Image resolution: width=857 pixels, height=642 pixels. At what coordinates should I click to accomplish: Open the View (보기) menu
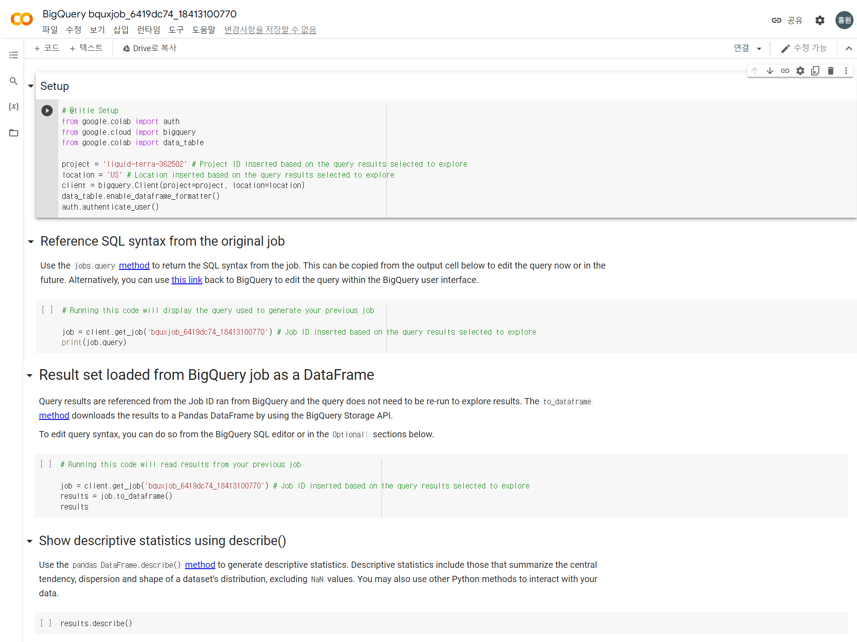tap(97, 30)
